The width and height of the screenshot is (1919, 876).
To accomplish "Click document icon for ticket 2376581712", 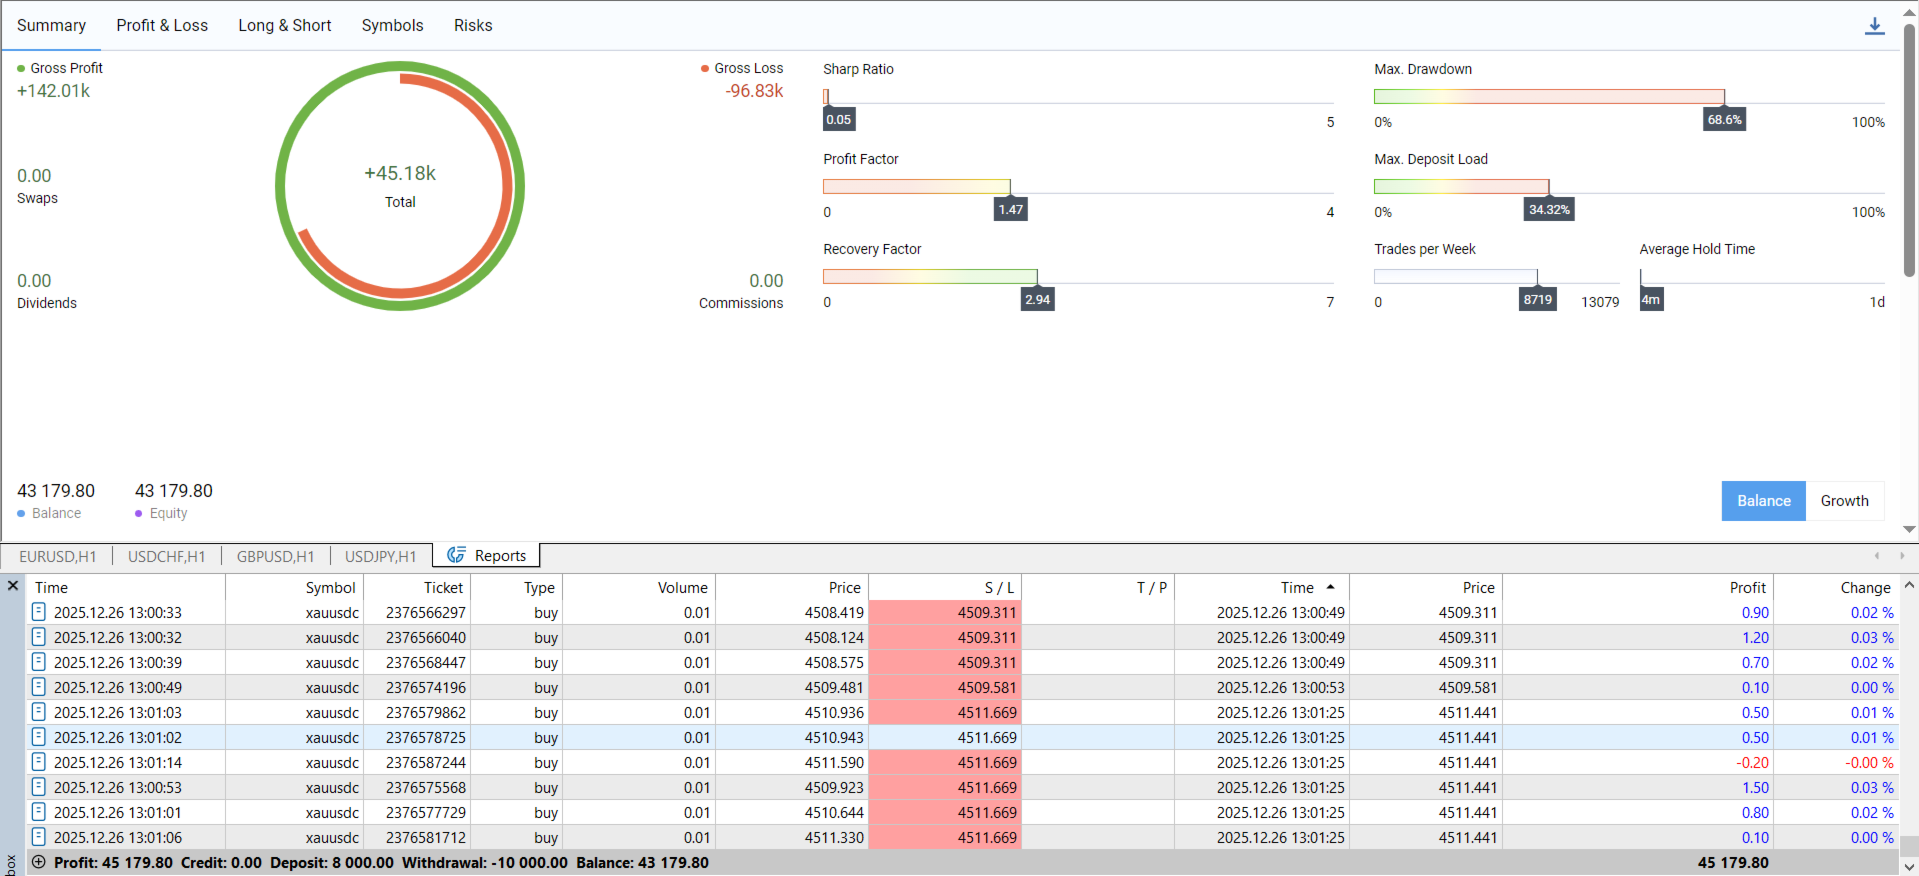I will pos(39,837).
